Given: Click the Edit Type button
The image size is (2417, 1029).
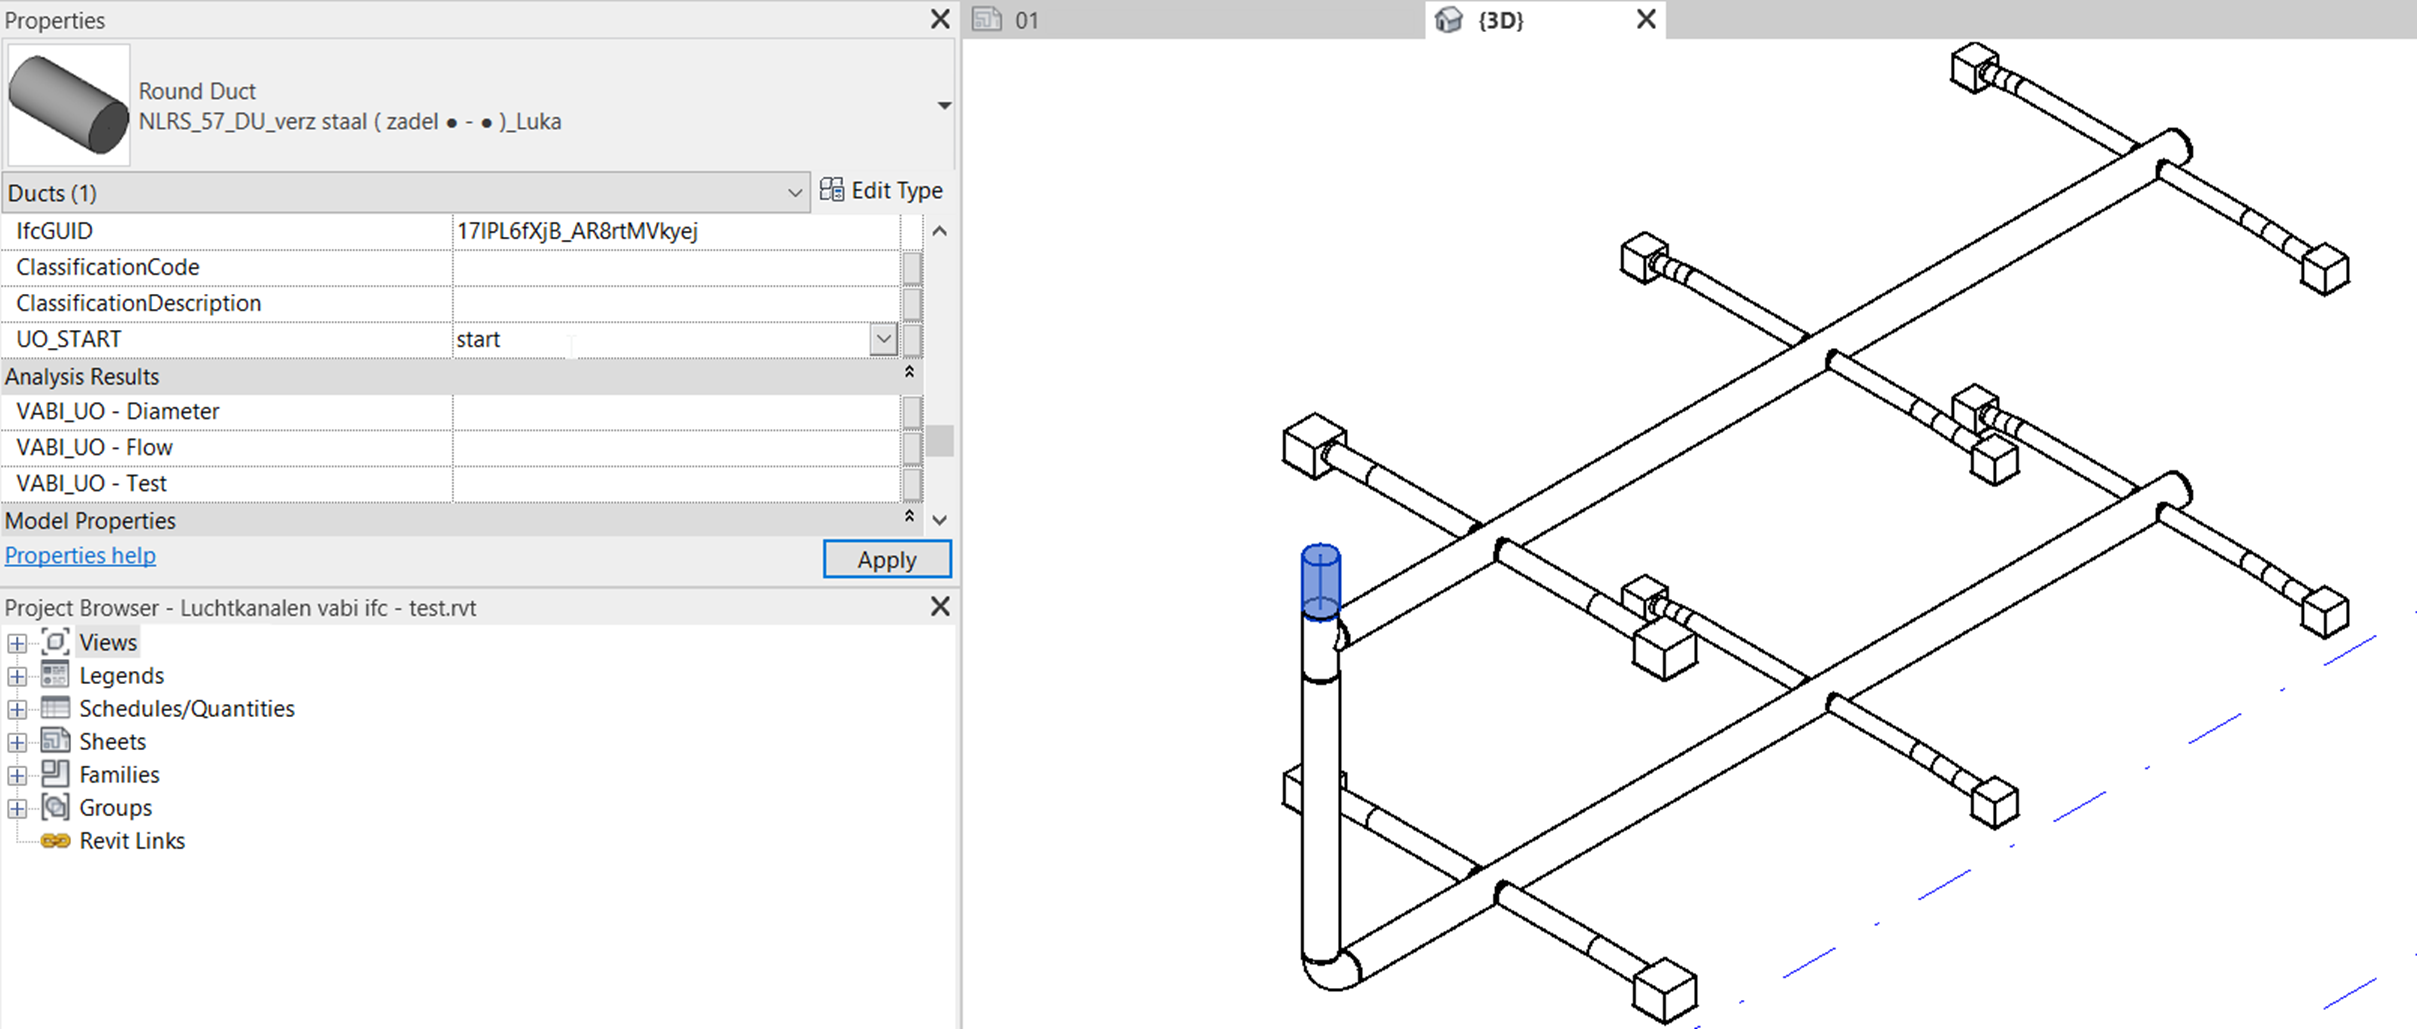Looking at the screenshot, I should (x=881, y=190).
